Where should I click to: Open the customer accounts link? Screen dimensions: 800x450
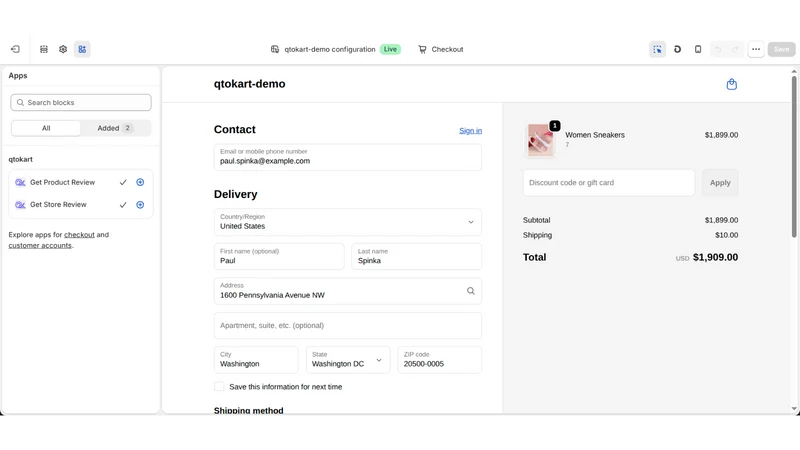click(40, 245)
